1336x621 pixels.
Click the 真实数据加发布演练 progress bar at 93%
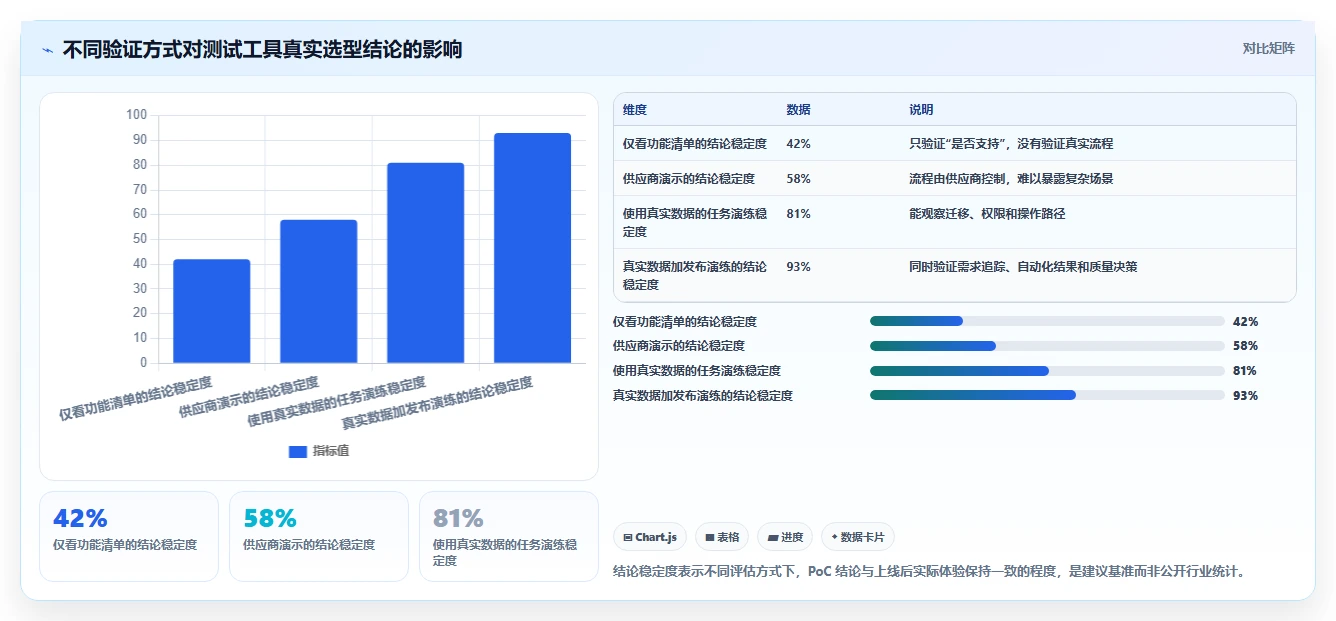[1047, 395]
